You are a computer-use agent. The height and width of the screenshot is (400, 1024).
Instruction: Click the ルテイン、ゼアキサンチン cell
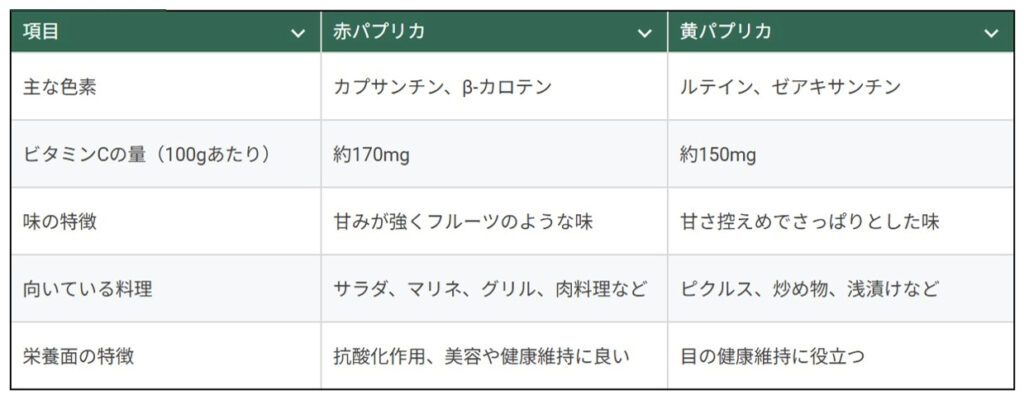click(x=790, y=87)
